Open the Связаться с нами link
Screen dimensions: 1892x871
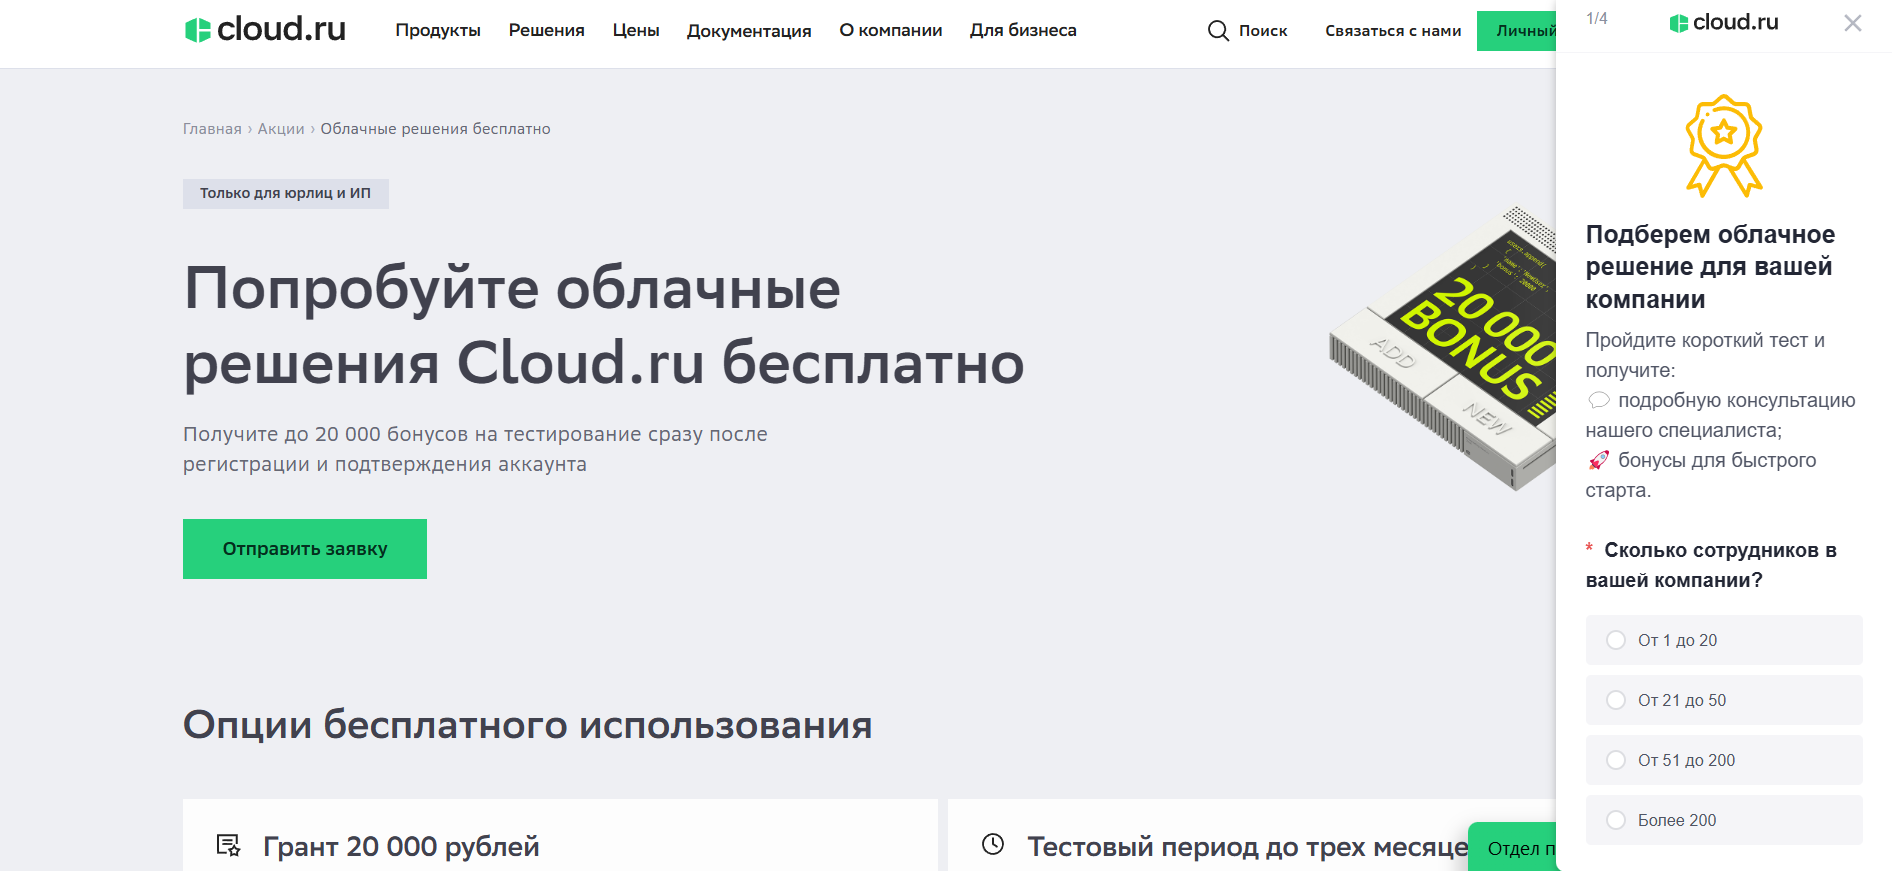click(1392, 31)
